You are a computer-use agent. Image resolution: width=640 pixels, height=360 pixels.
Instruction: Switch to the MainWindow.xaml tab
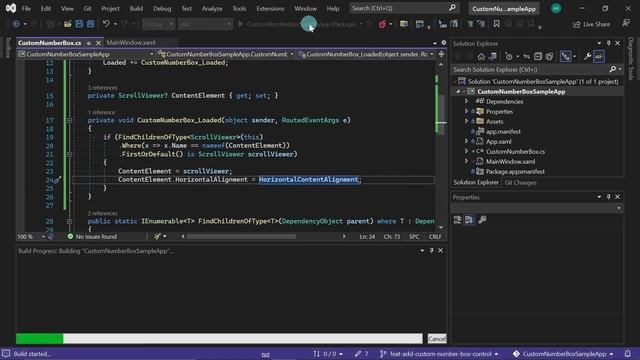131,42
